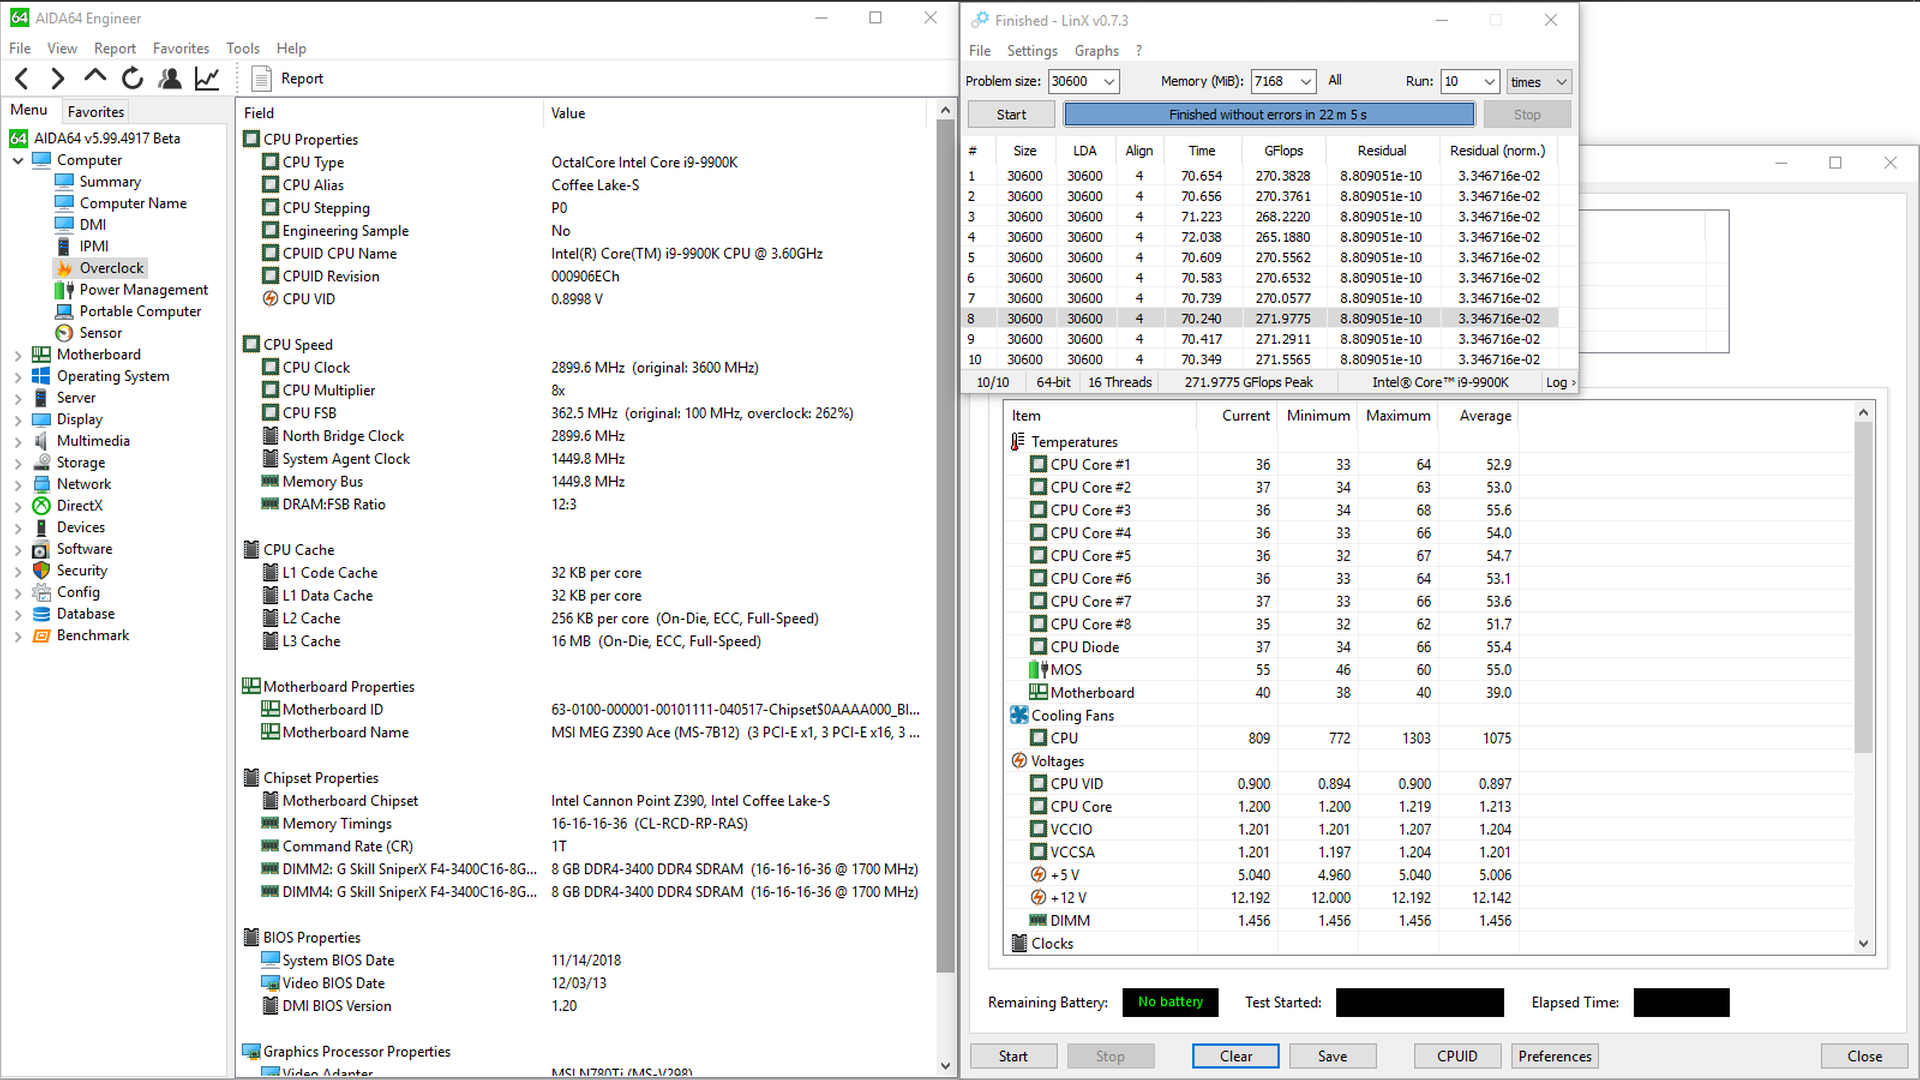Open Portable Computer page

click(x=140, y=311)
